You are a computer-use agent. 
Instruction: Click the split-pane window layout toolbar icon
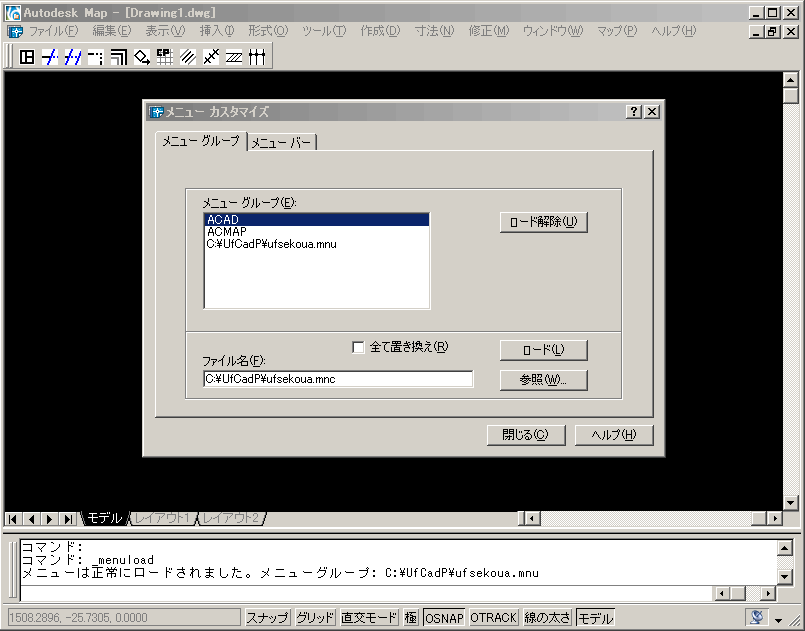(x=27, y=56)
